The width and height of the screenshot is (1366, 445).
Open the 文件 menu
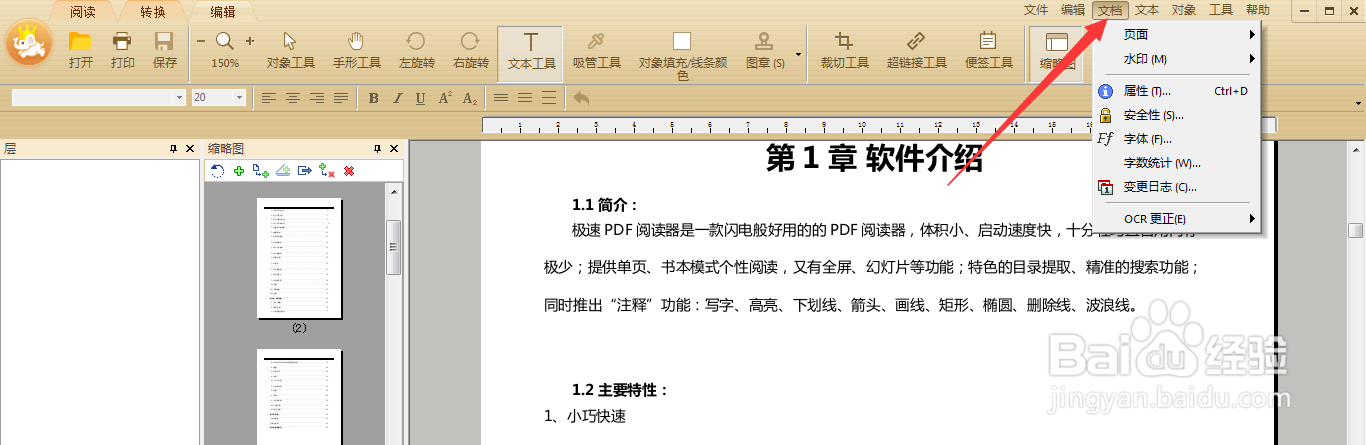(1036, 10)
